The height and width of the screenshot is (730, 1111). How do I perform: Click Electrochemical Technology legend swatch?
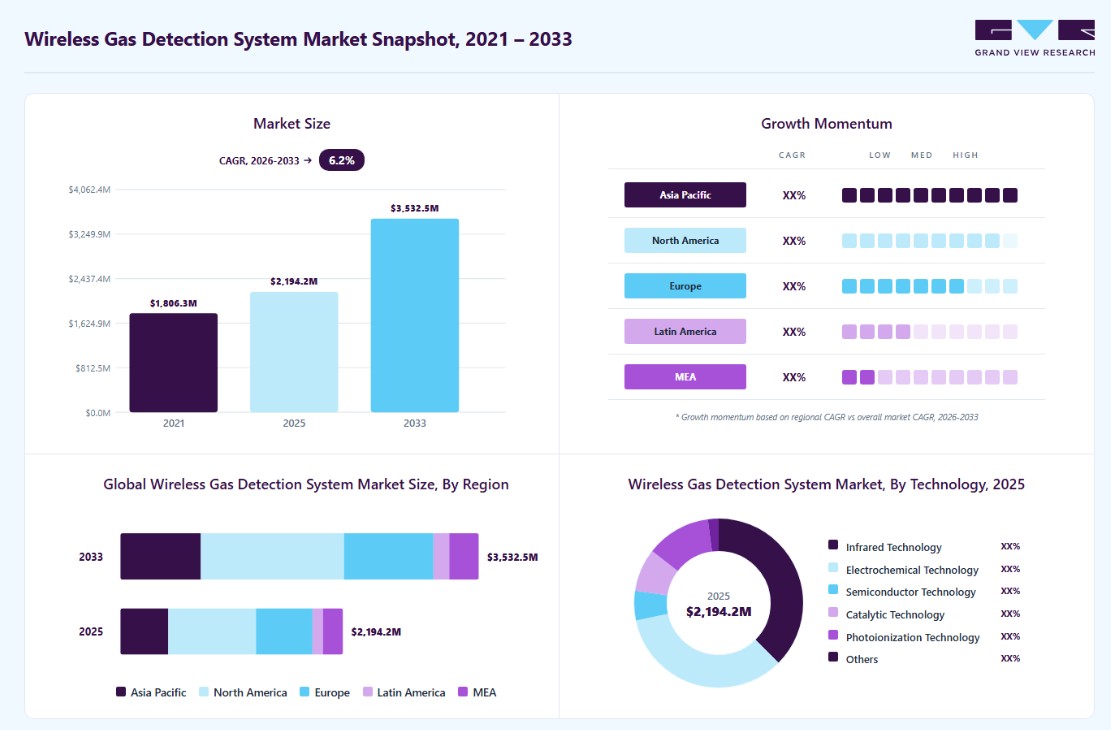click(833, 568)
